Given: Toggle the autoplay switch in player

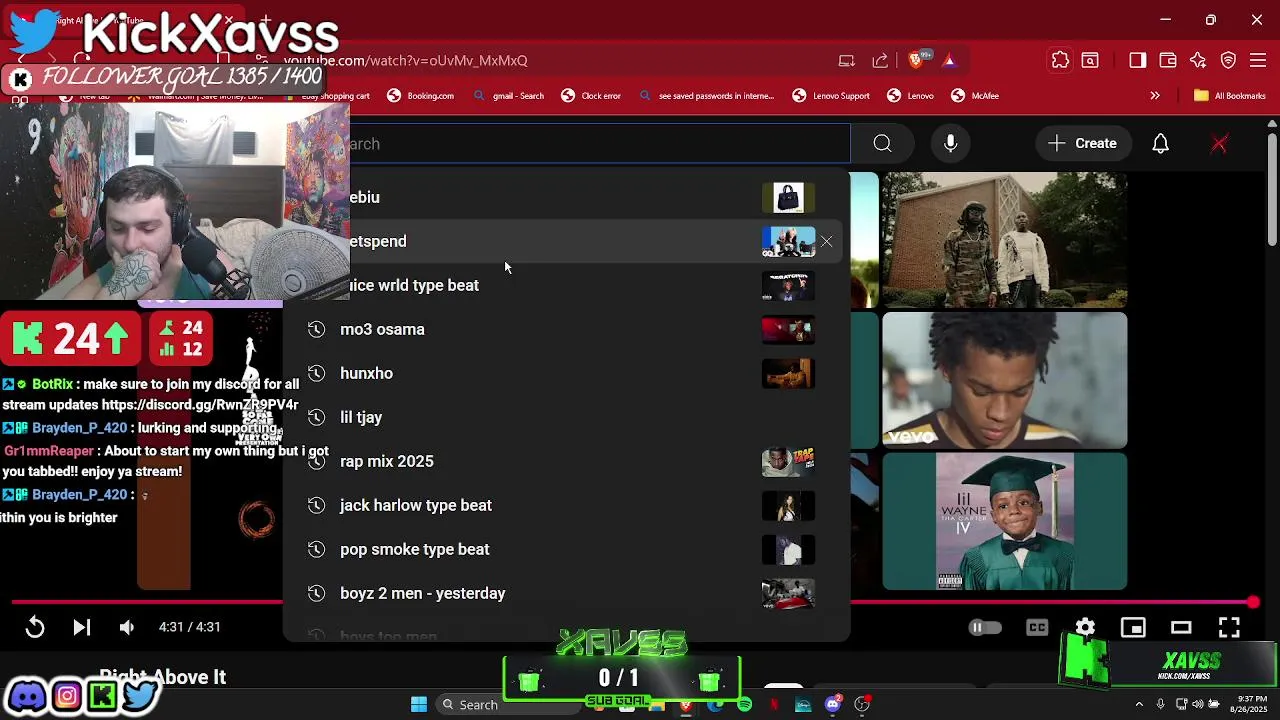Looking at the screenshot, I should pyautogui.click(x=985, y=627).
